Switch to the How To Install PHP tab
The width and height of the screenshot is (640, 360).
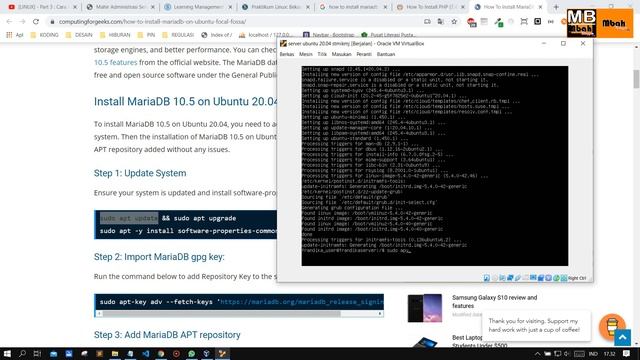point(431,7)
